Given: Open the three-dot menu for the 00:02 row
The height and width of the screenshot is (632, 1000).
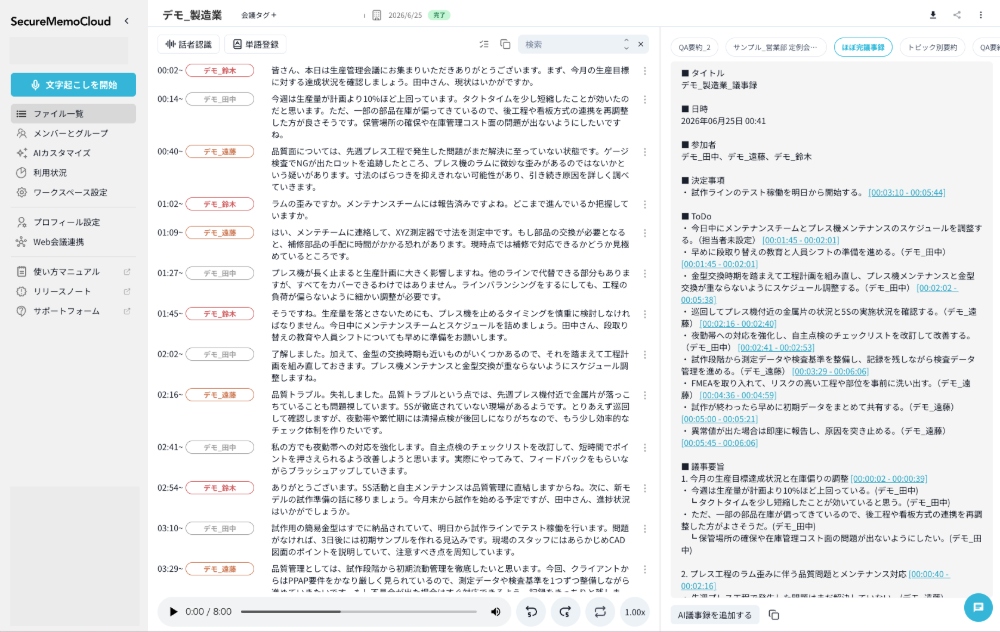Looking at the screenshot, I should click(645, 71).
